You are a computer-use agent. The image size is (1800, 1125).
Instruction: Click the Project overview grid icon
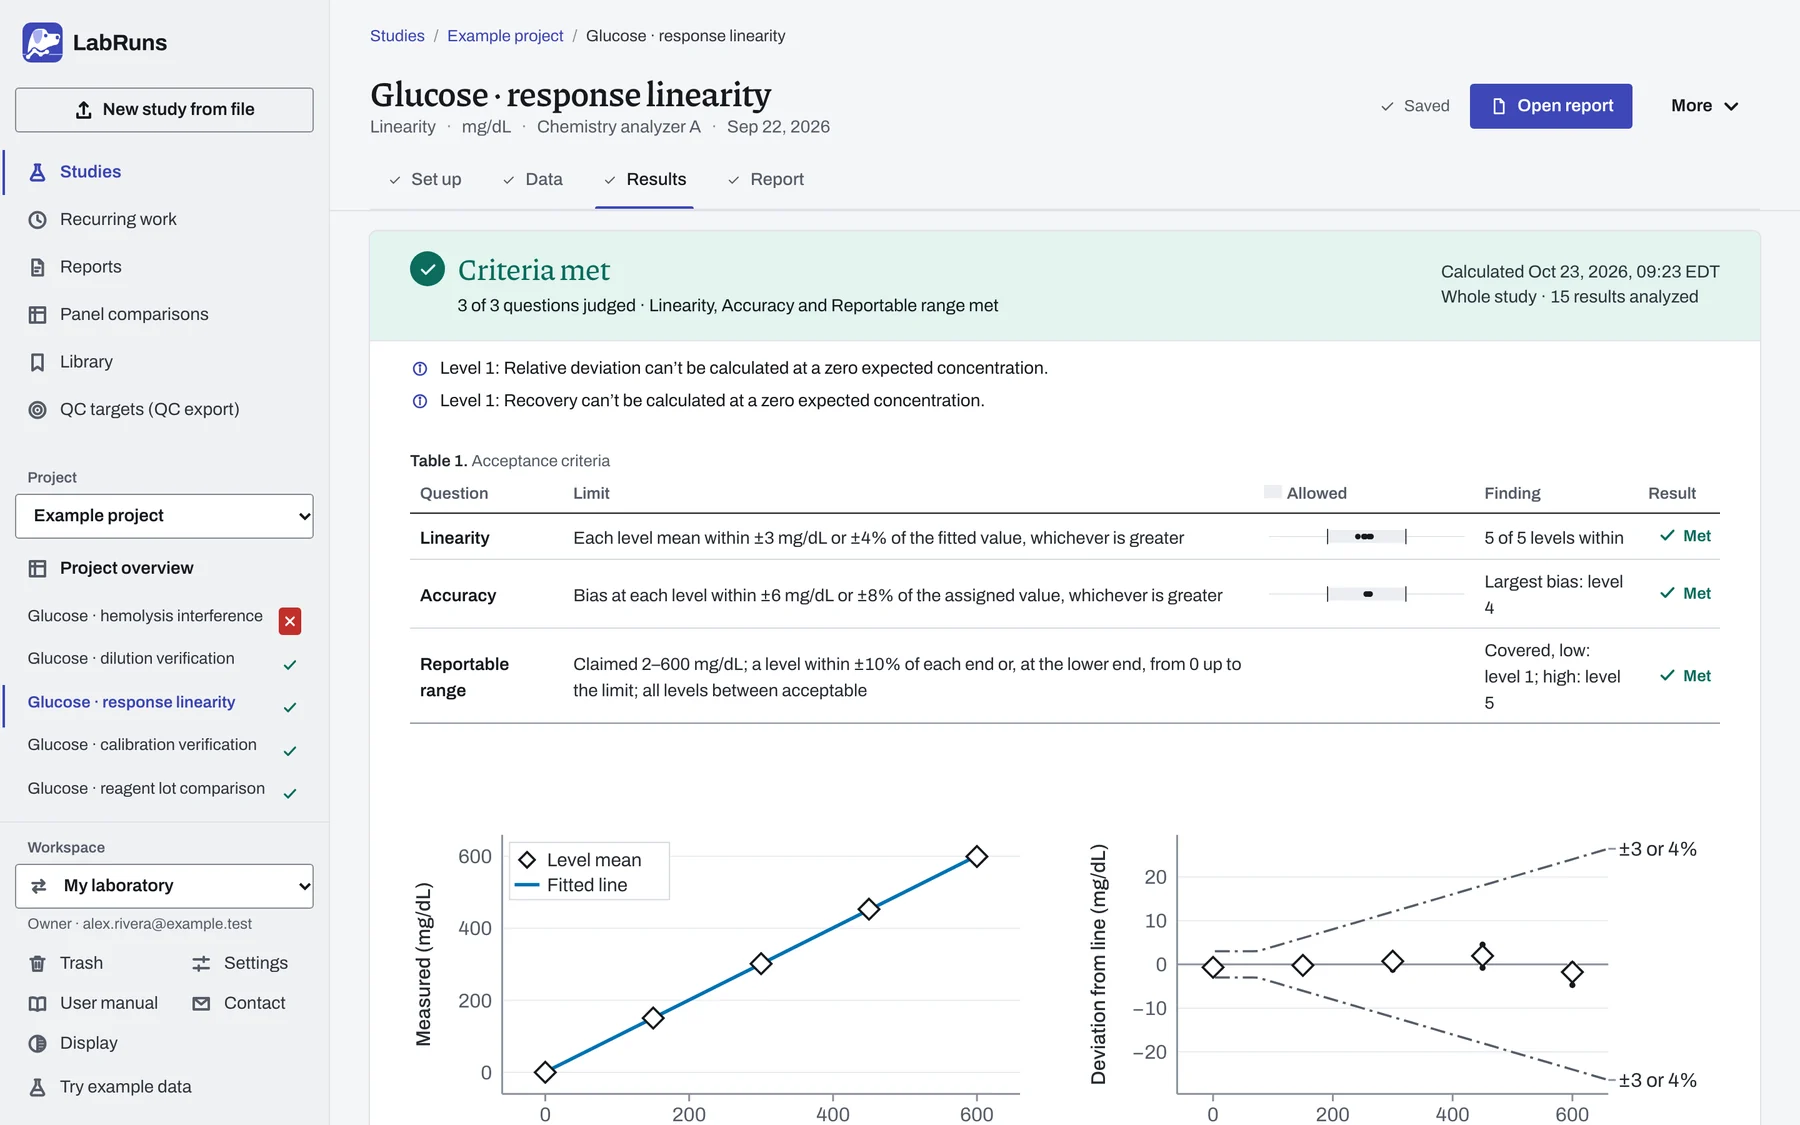pyautogui.click(x=37, y=568)
